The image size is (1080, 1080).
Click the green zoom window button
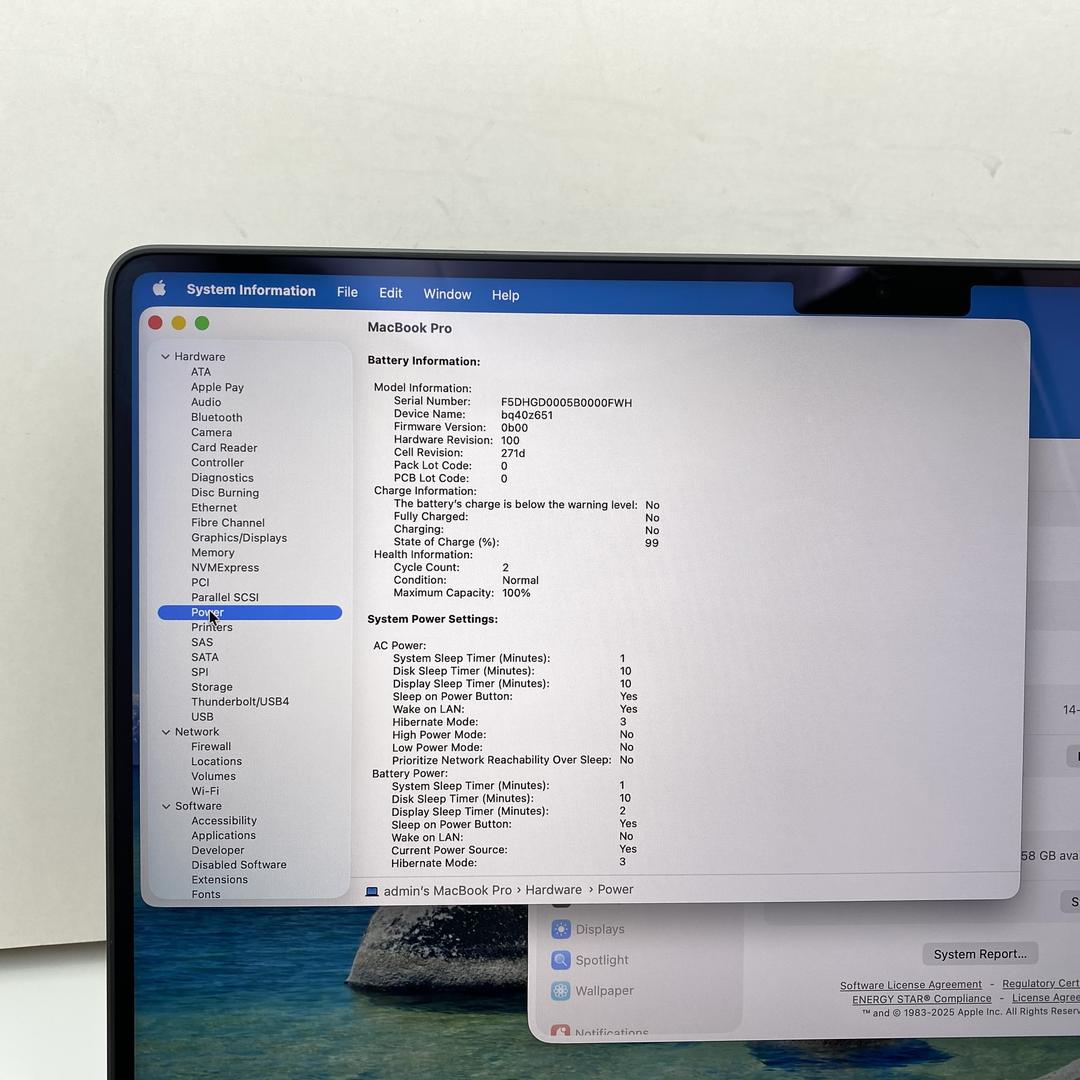click(x=202, y=323)
